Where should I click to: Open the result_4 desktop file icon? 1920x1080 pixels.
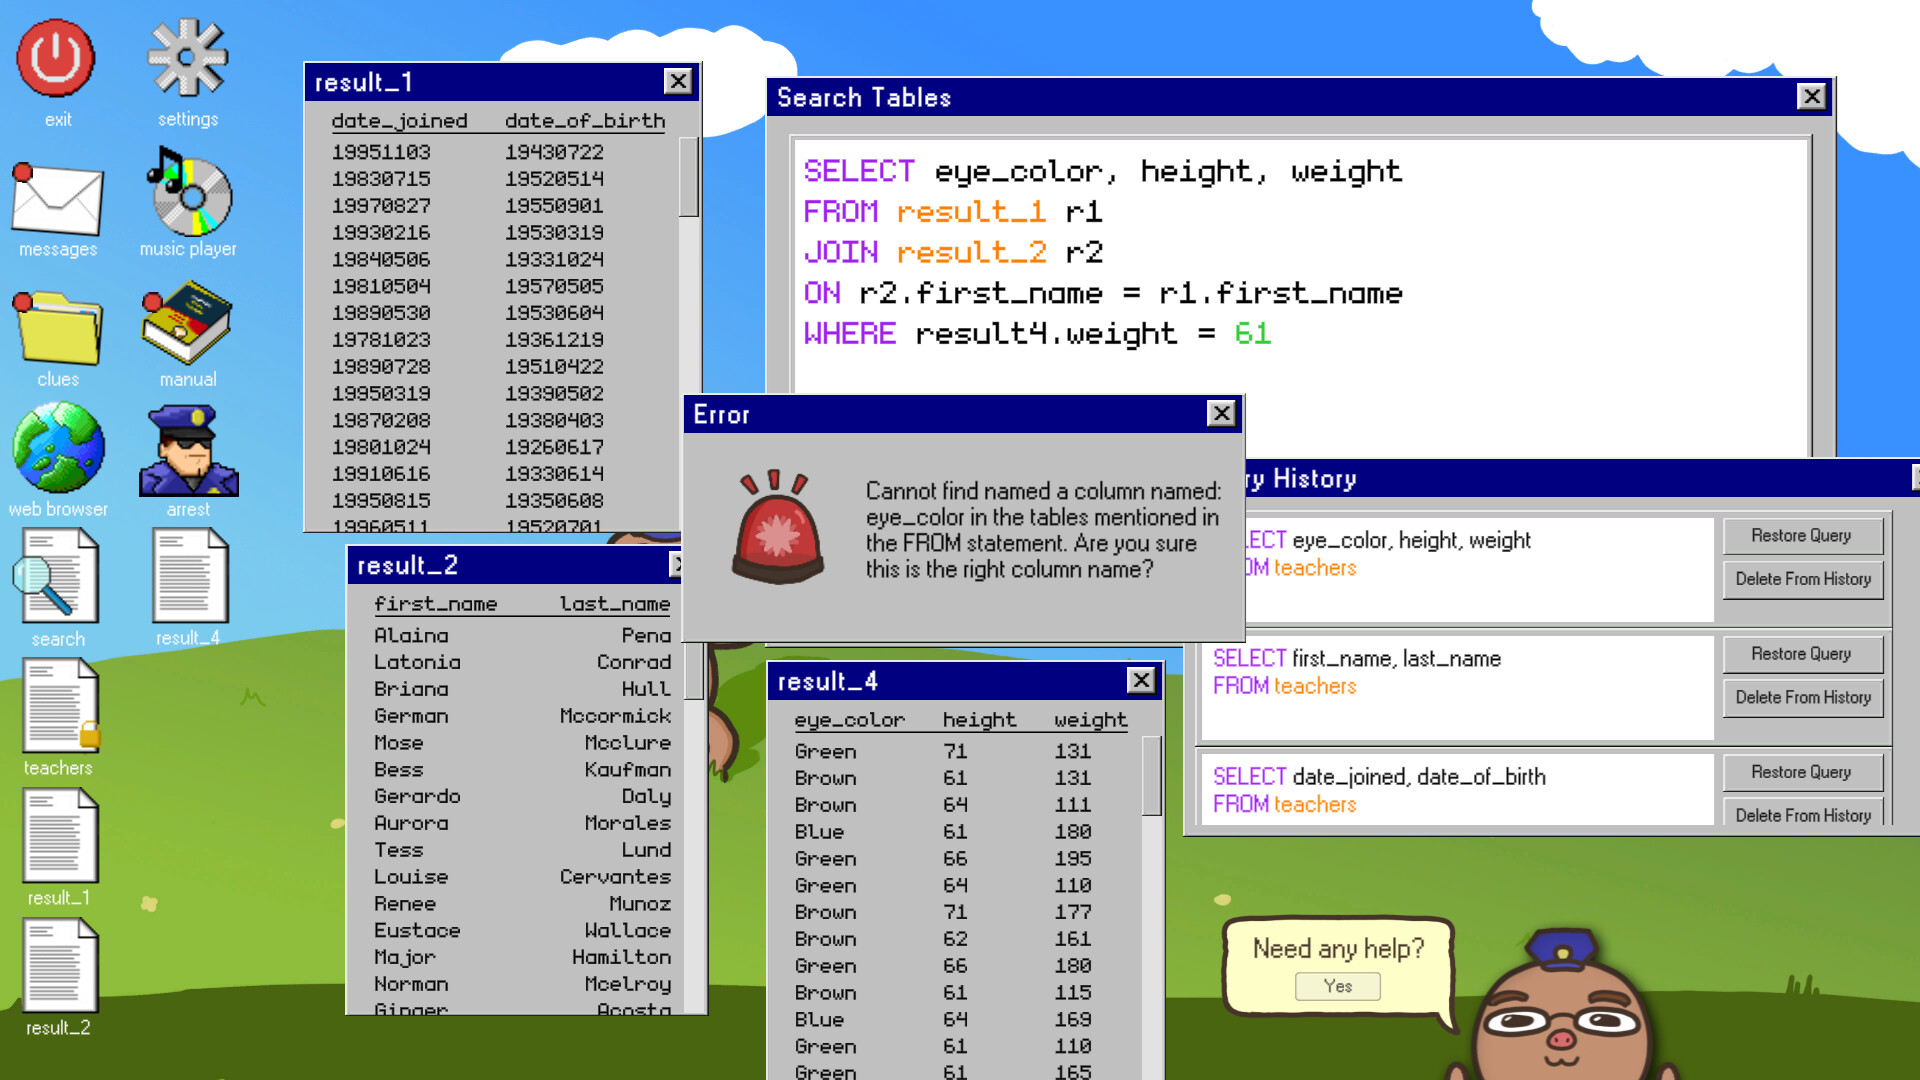tap(189, 577)
